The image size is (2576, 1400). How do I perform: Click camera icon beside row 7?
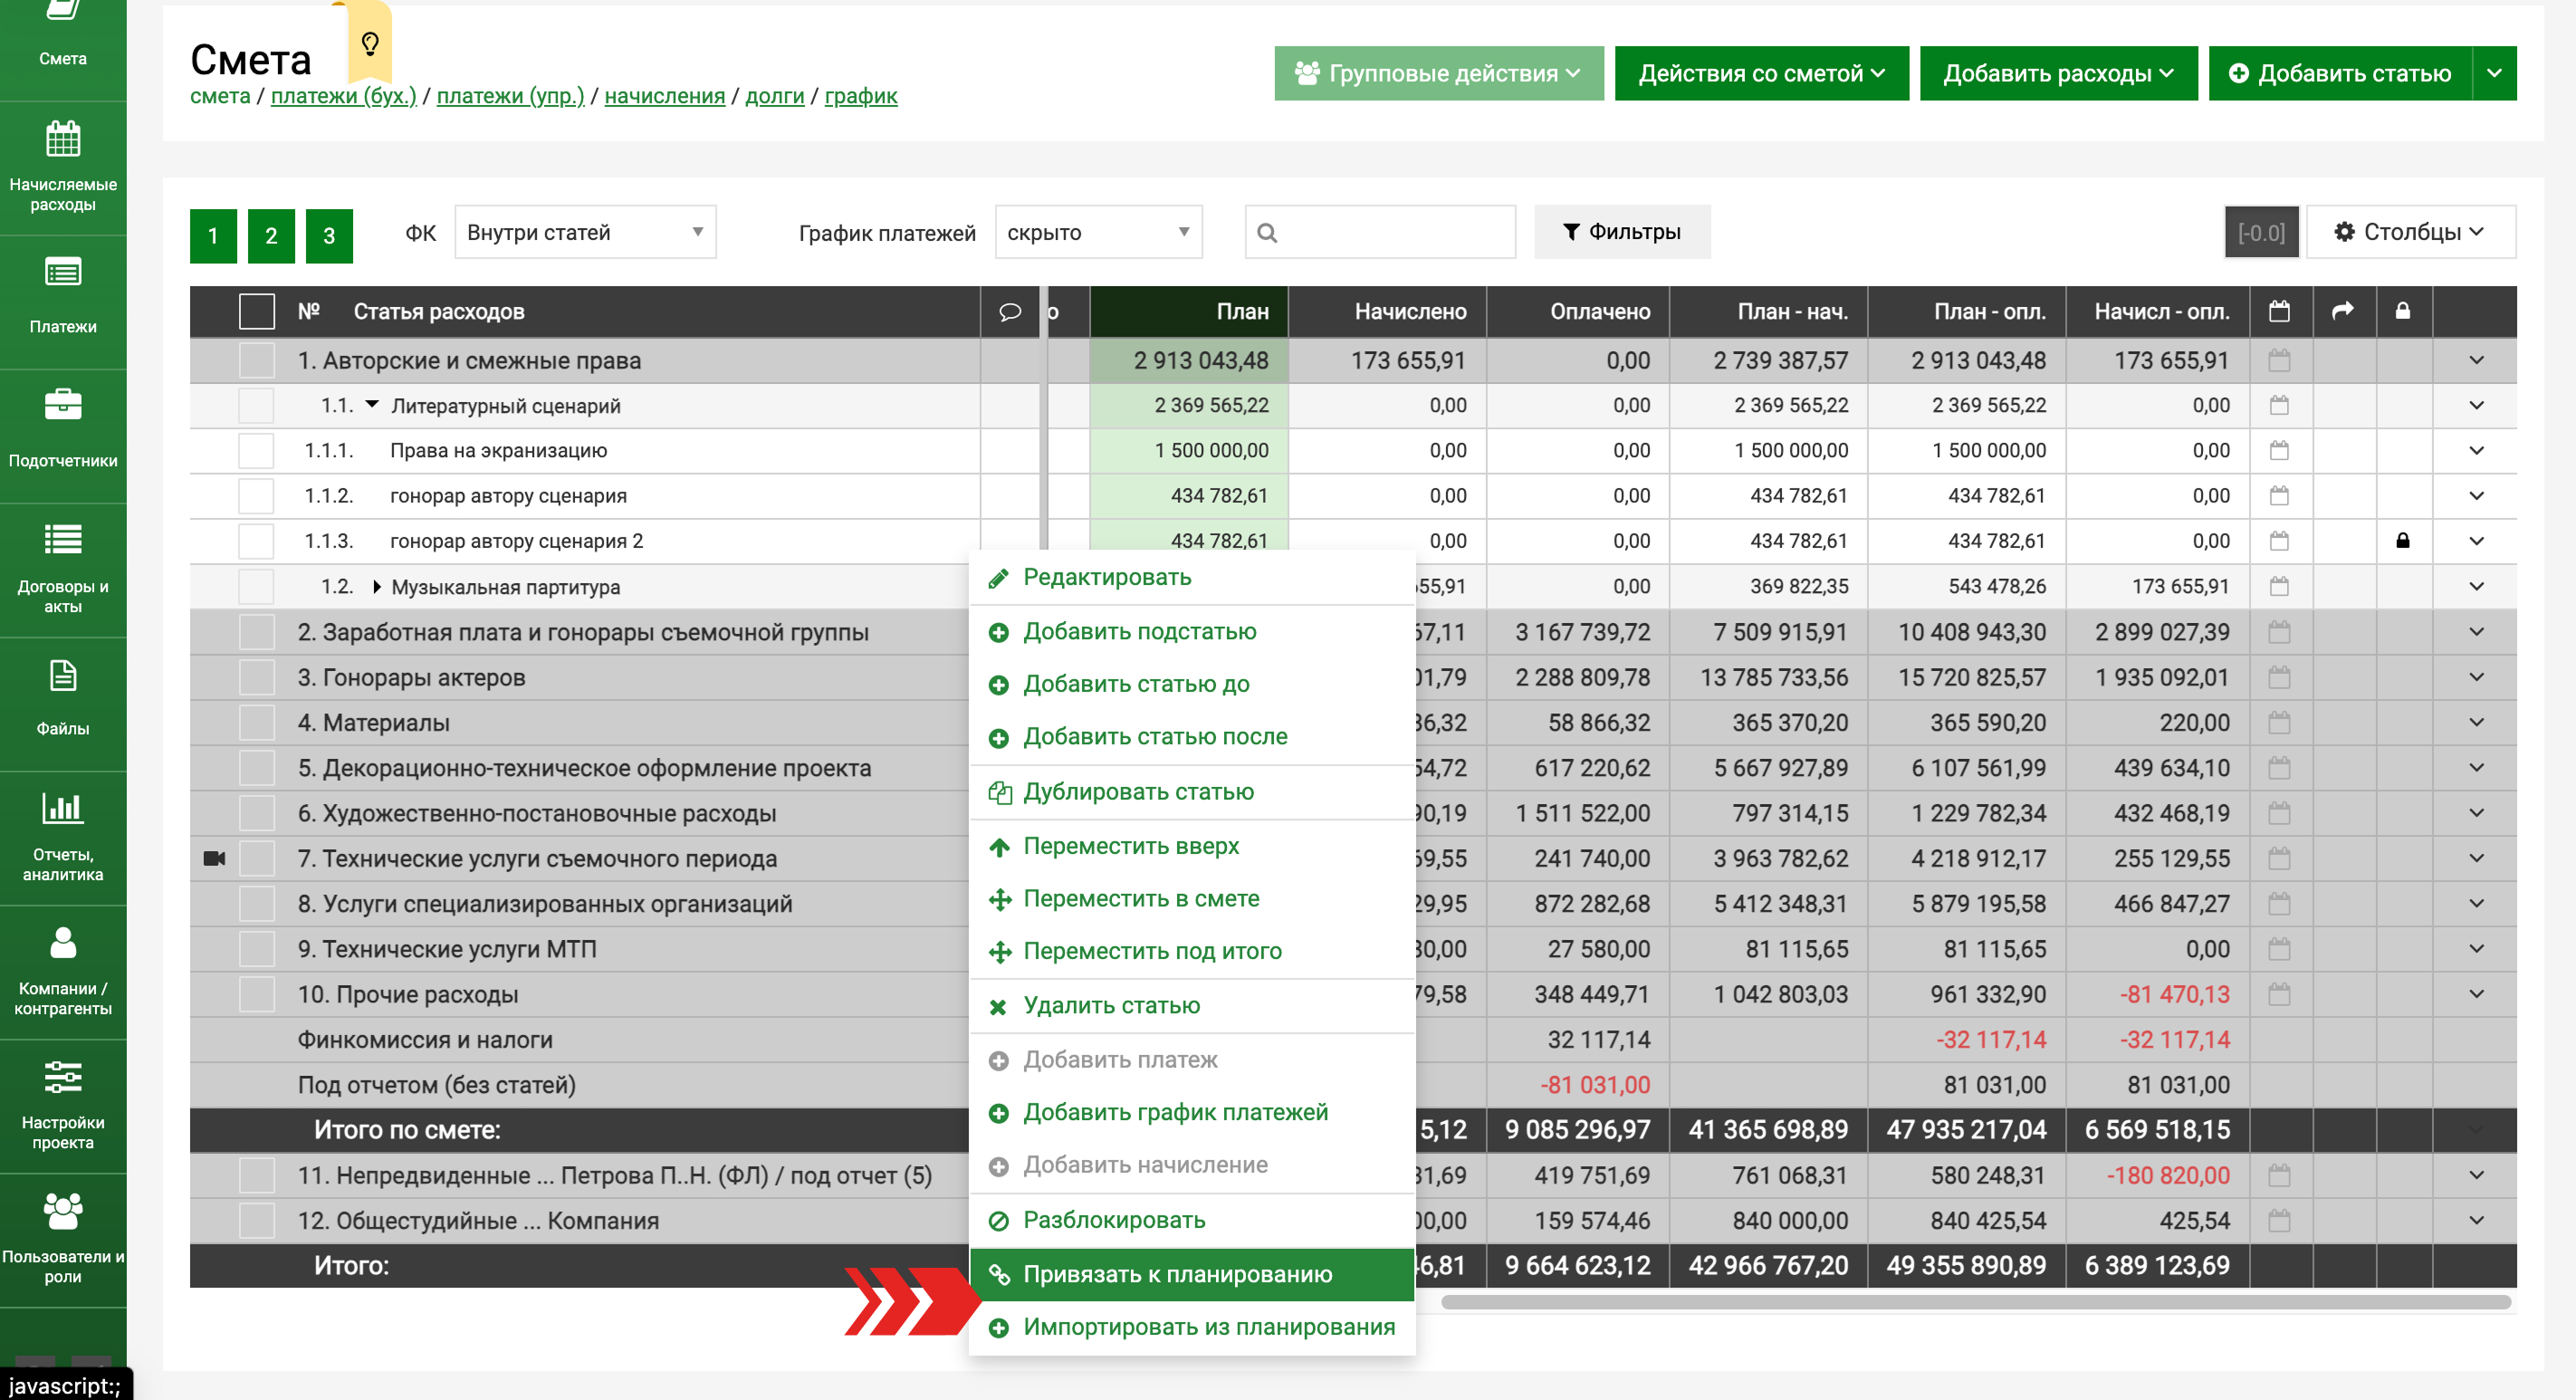pyautogui.click(x=214, y=858)
